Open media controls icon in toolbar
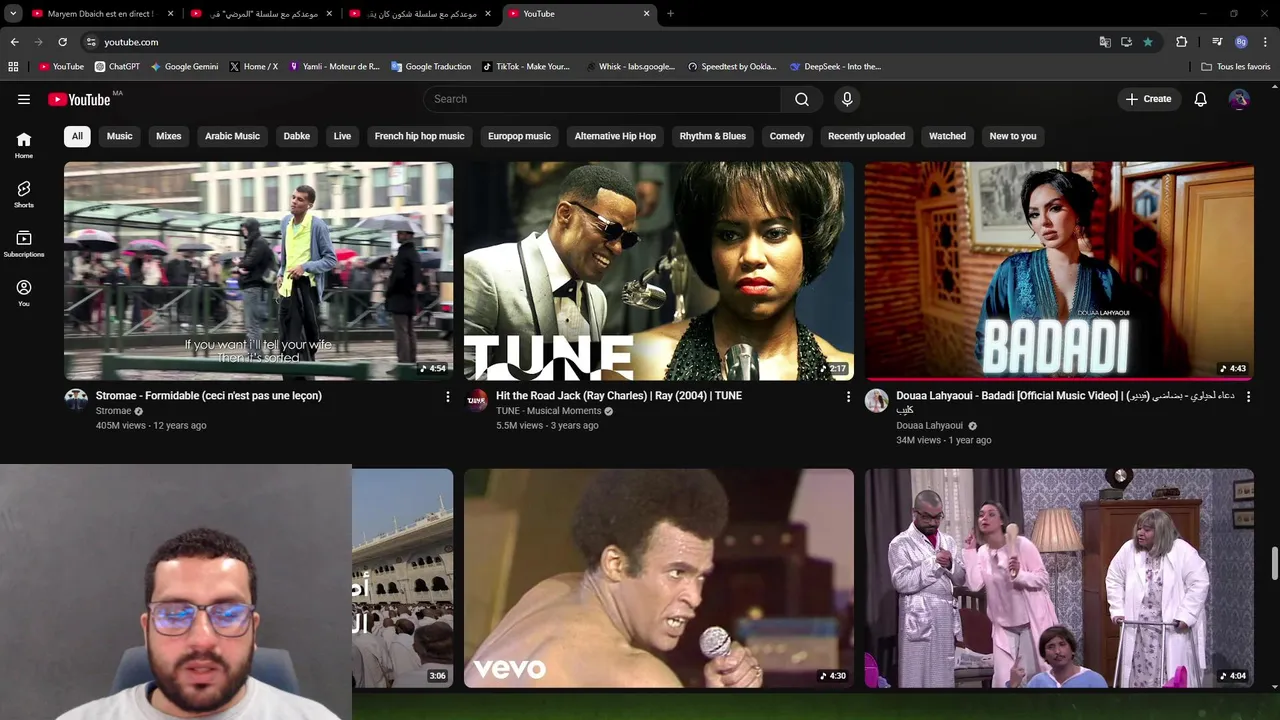1280x720 pixels. point(1217,42)
